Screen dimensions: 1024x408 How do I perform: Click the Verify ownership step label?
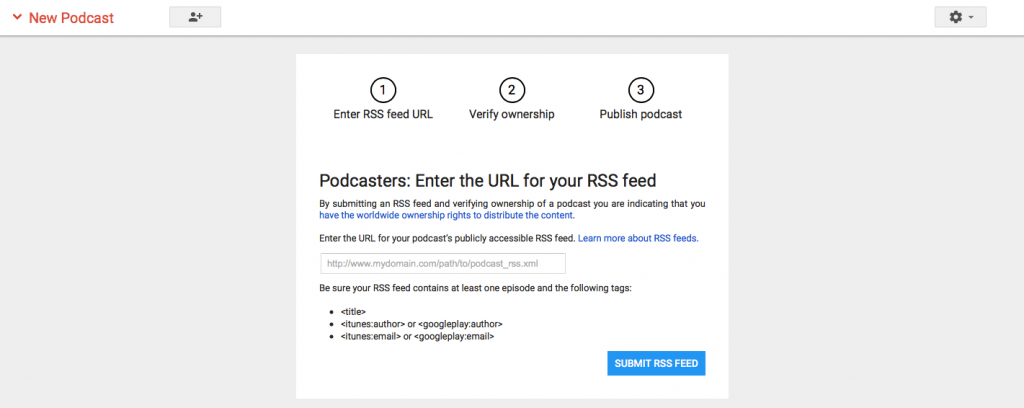512,114
